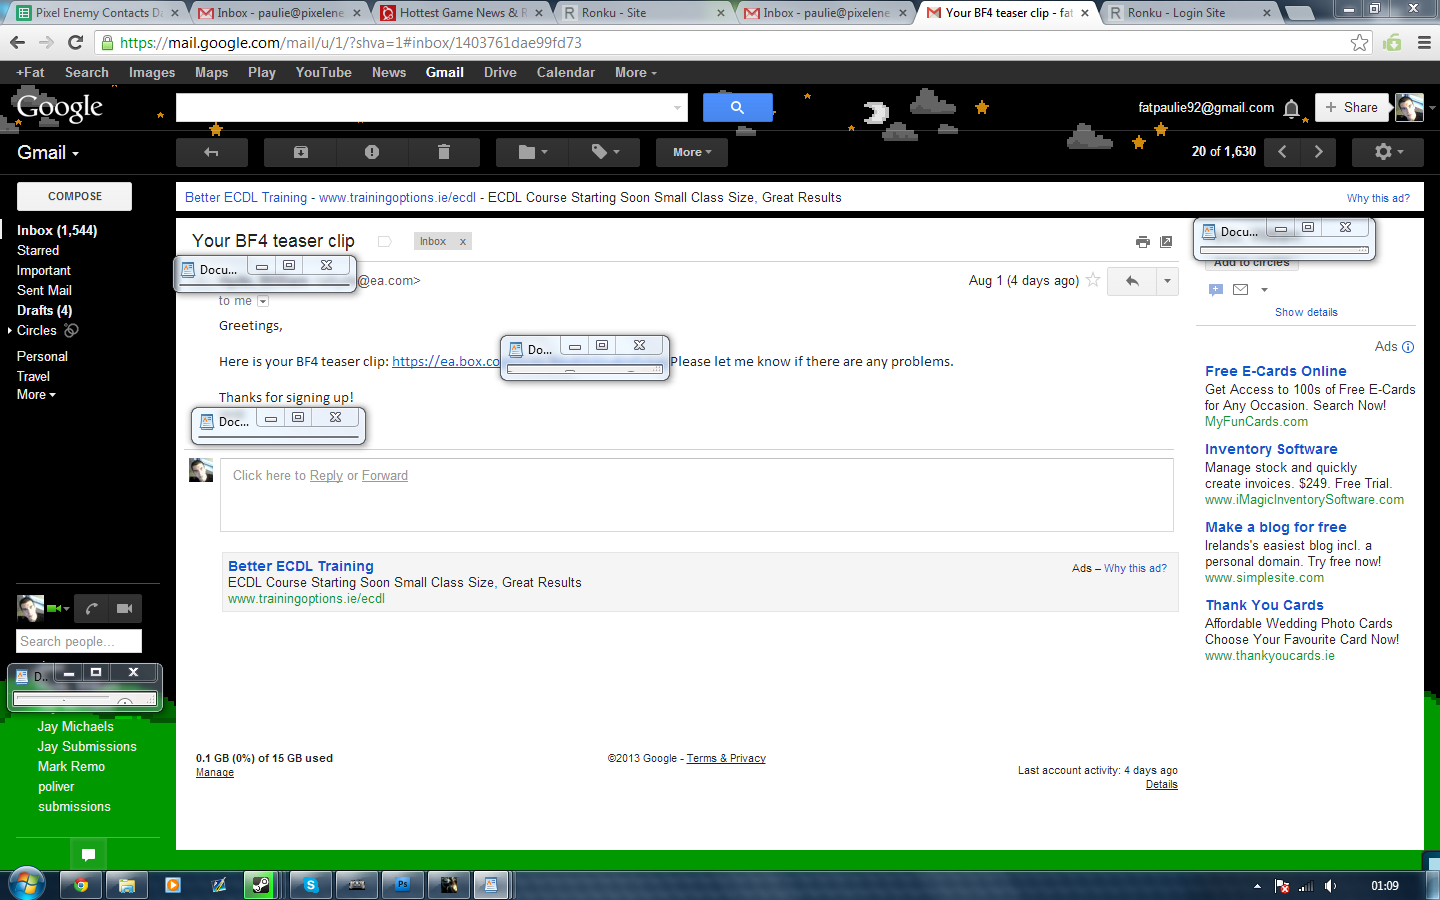Focus the Search people input
The height and width of the screenshot is (900, 1440).
[x=79, y=641]
